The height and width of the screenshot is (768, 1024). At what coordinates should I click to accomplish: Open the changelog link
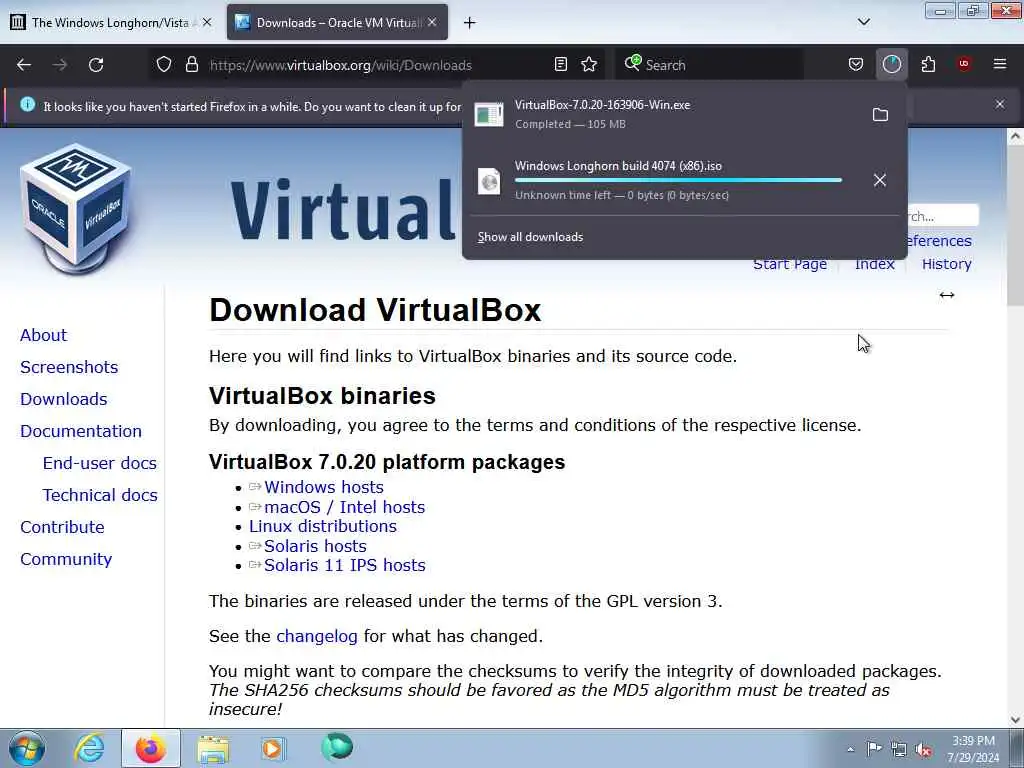[317, 636]
